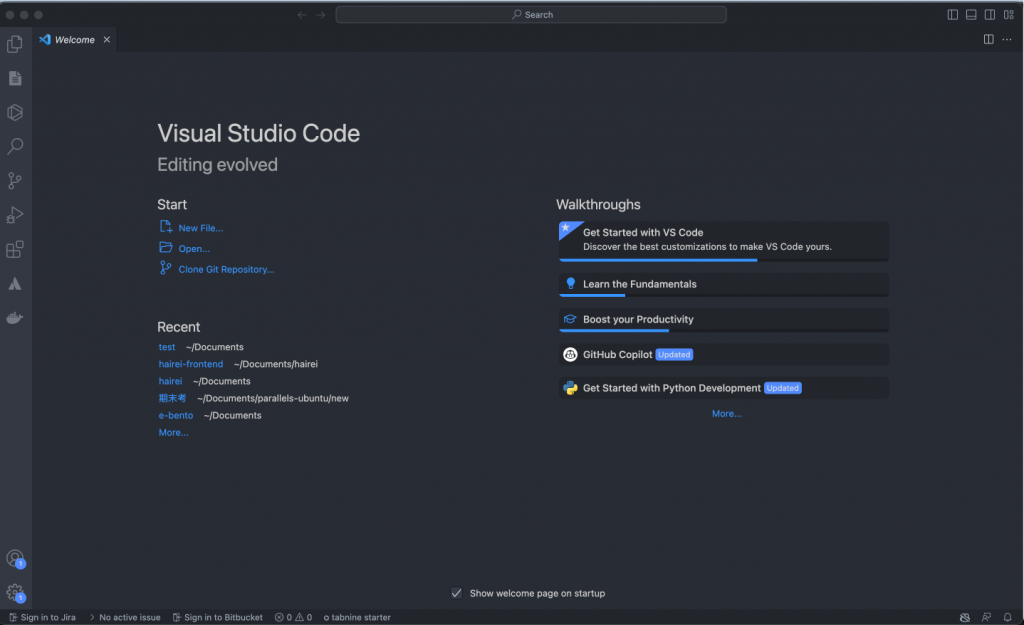The width and height of the screenshot is (1024, 625).
Task: Open the Extensions marketplace view
Action: (x=15, y=250)
